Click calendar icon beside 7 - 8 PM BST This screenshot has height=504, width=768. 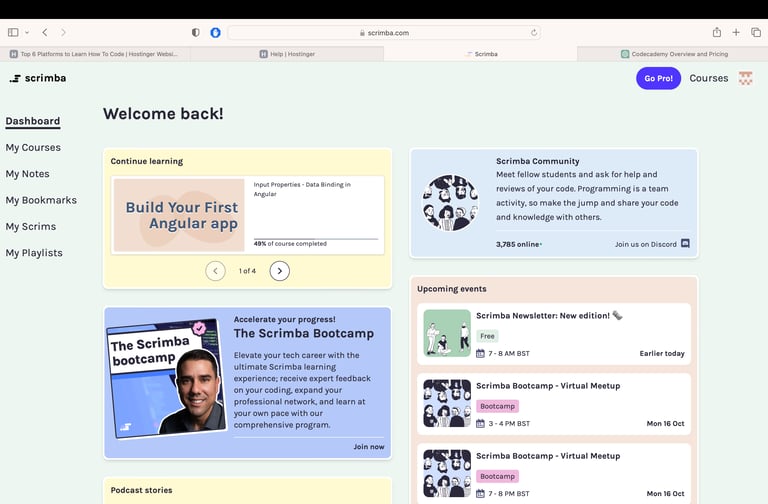tap(480, 493)
